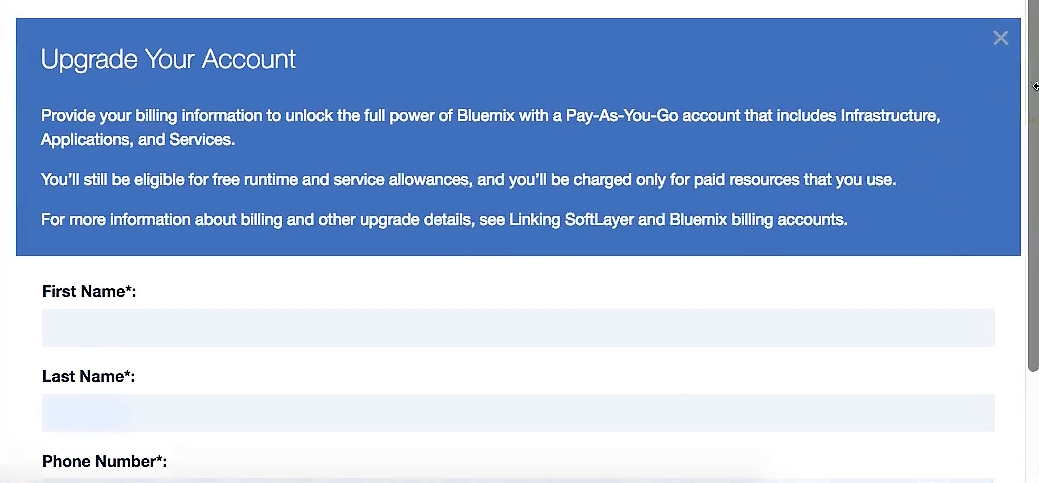Viewport: 1039px width, 483px height.
Task: Click the Phone Number* label
Action: [104, 461]
